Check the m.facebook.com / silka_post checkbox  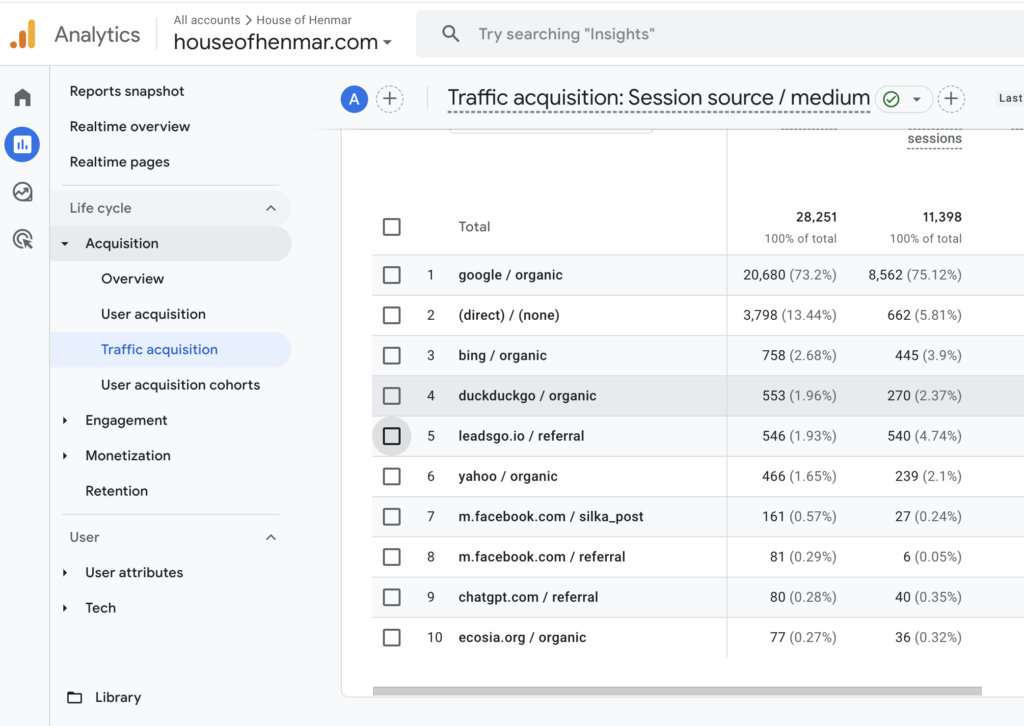coord(392,516)
